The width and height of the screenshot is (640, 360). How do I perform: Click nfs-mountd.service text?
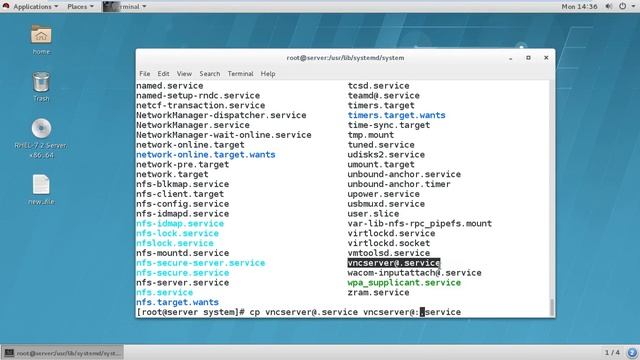click(182, 253)
